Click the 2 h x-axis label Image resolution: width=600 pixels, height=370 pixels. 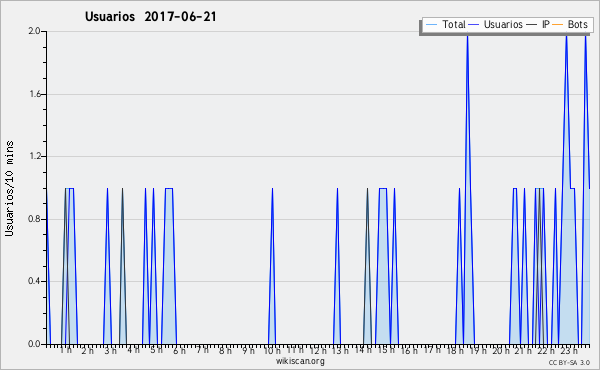point(88,350)
